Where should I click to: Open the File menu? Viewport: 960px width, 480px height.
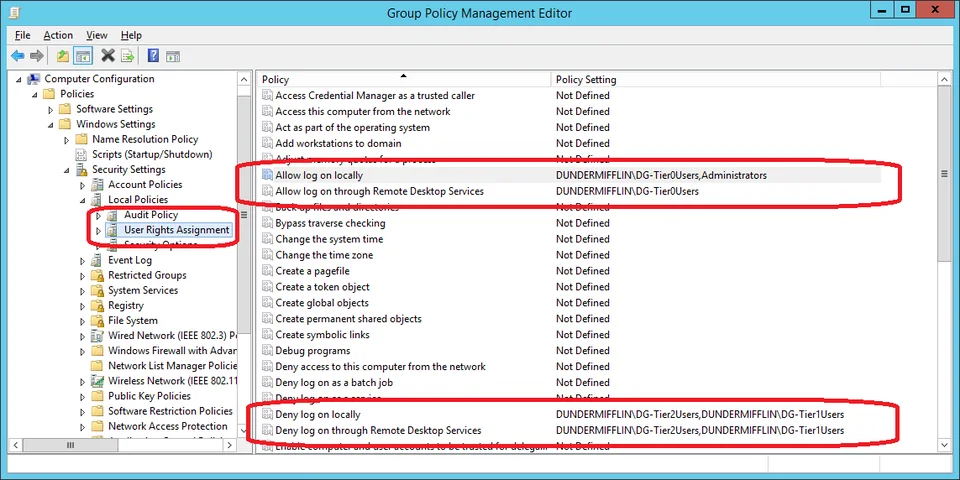(23, 36)
